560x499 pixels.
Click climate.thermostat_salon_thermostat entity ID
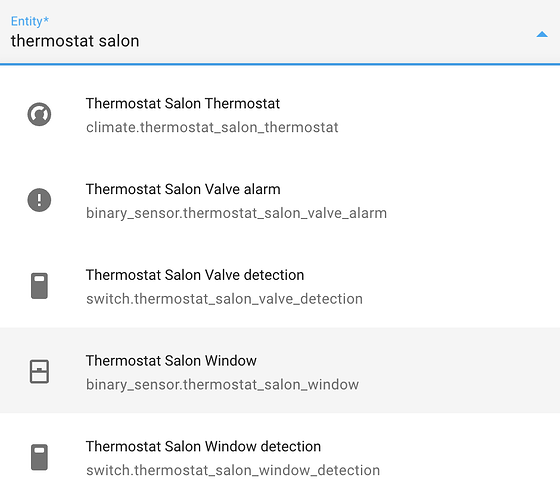[x=212, y=127]
